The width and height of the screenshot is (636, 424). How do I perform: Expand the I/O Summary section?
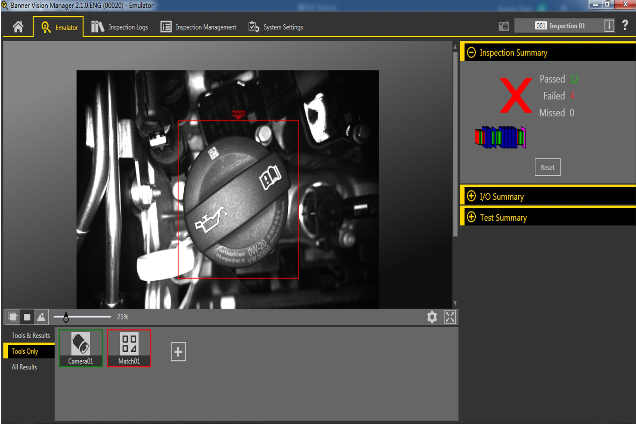[x=471, y=196]
